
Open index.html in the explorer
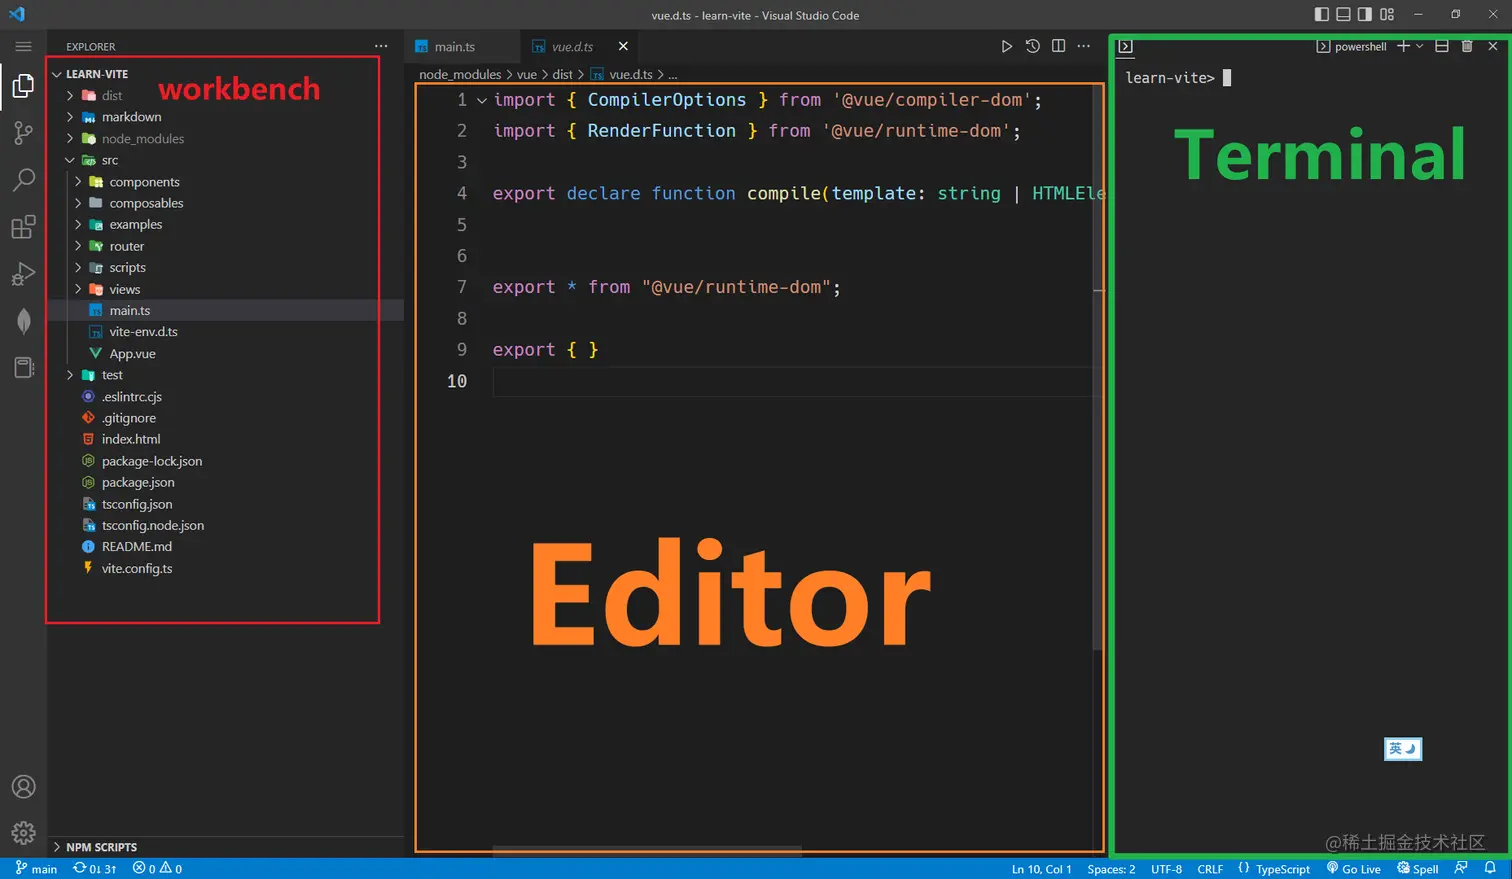130,440
